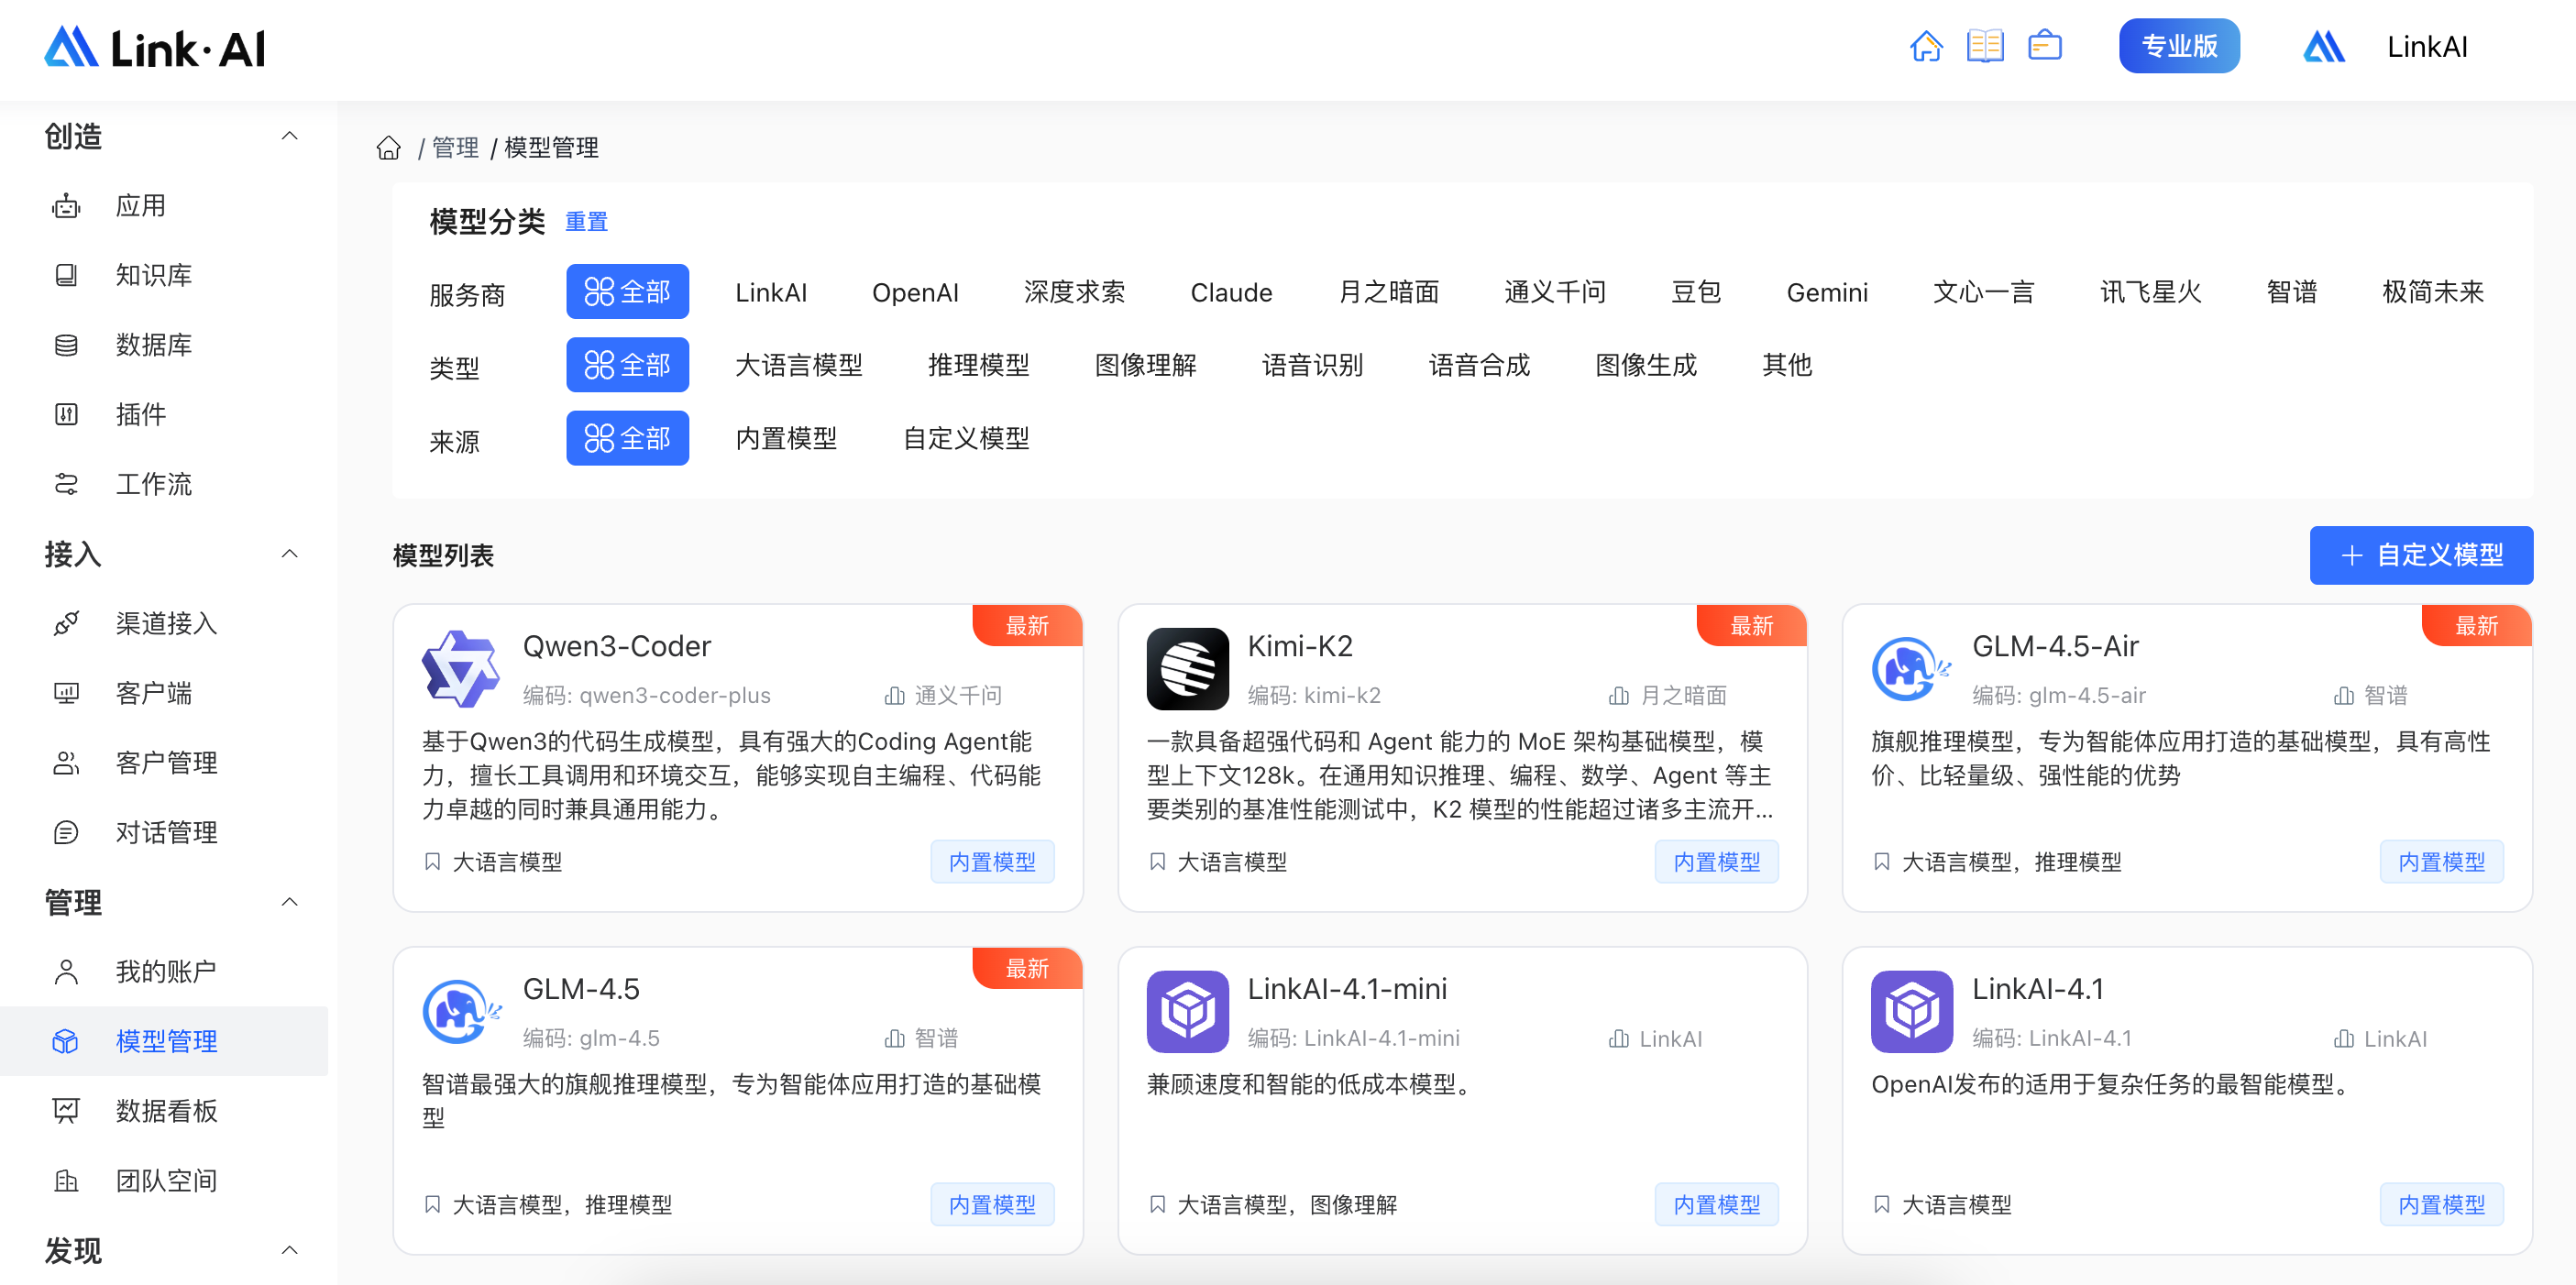Filter type by 语音合成
Viewport: 2576px width, 1285px height.
[1480, 365]
